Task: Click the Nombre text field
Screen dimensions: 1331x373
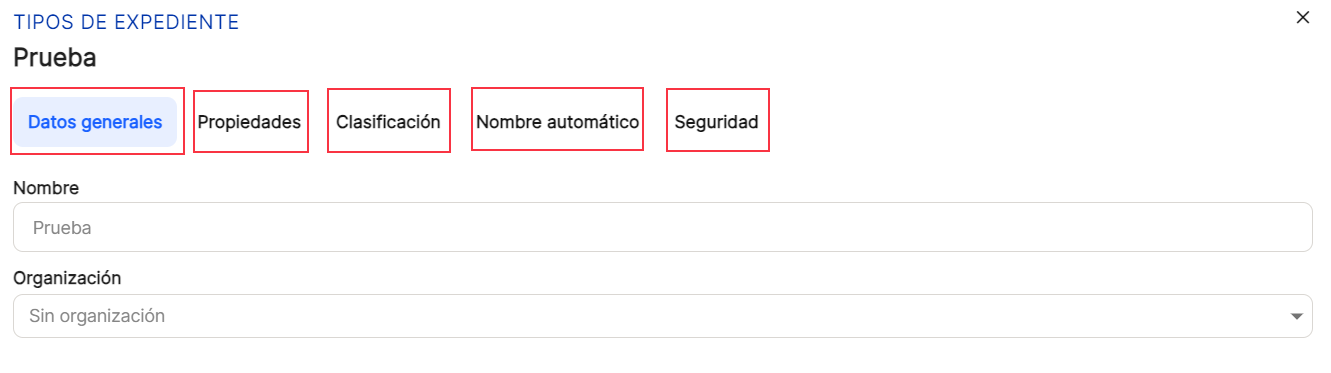Action: [x=662, y=227]
